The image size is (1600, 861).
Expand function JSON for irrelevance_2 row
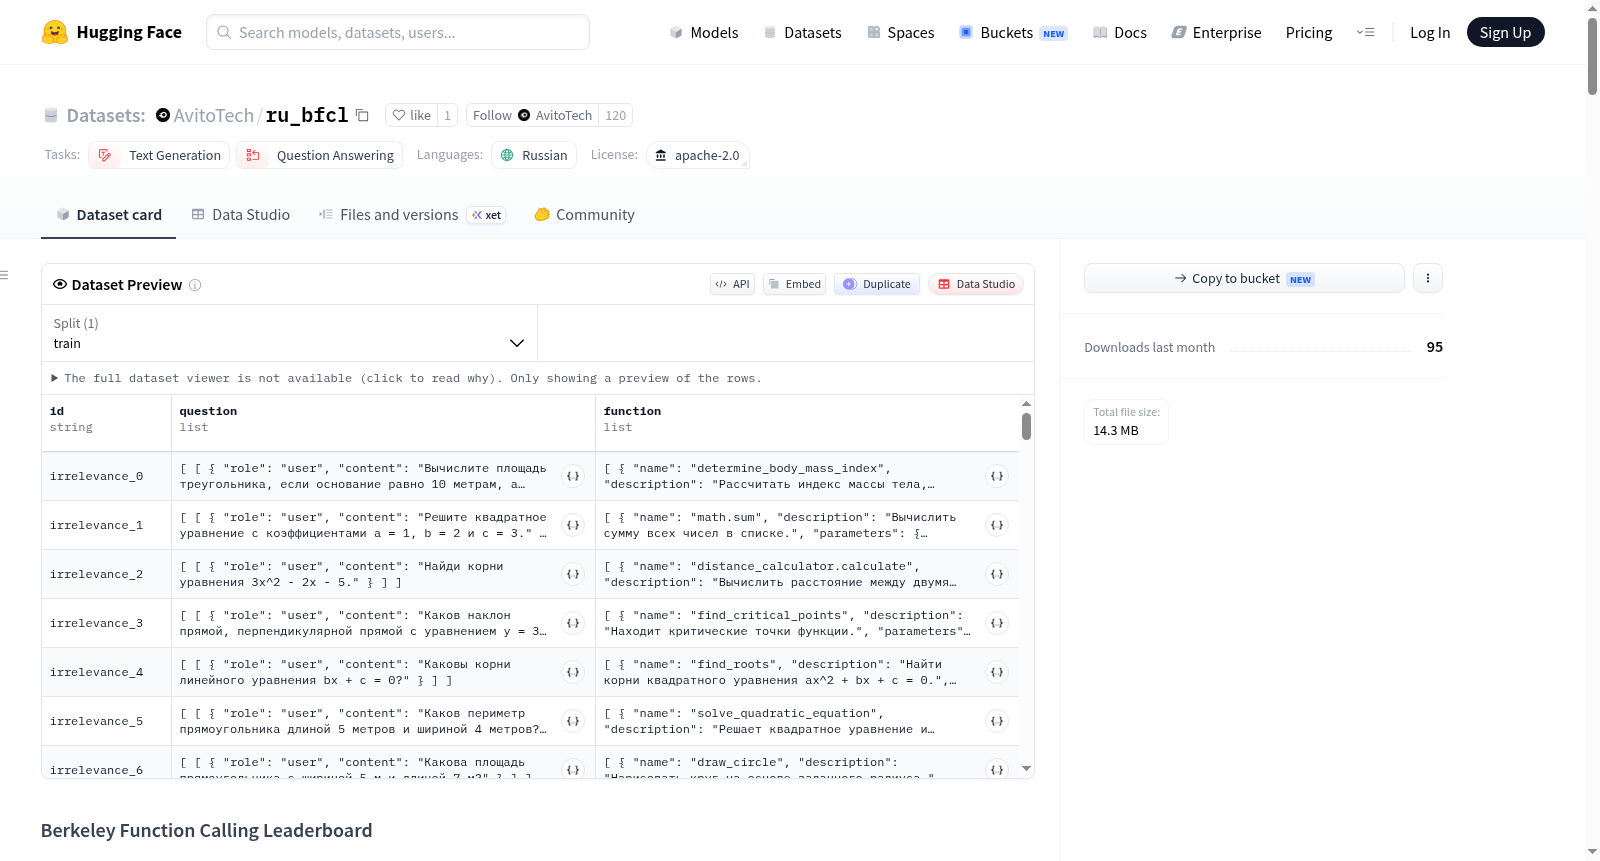point(997,574)
